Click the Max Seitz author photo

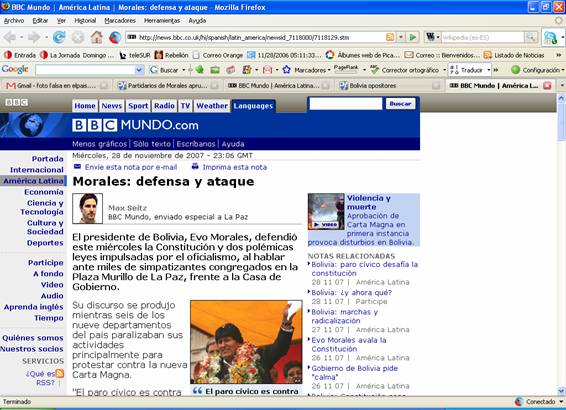click(x=87, y=209)
